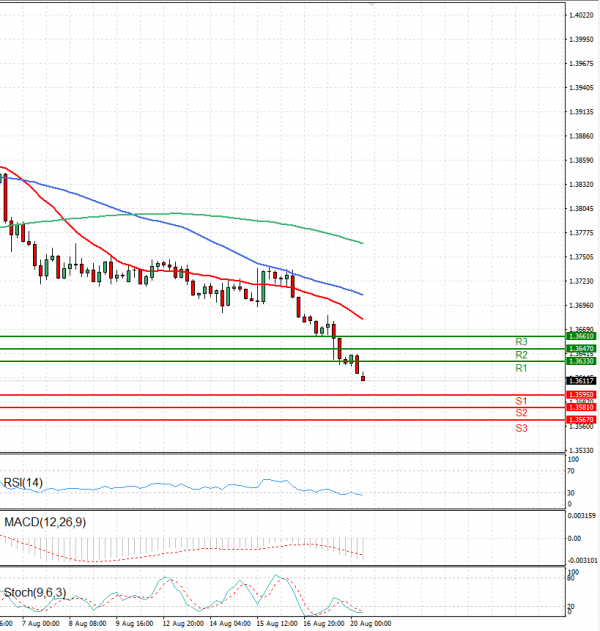
Task: Select the 1.36330 green price tag
Action: coord(581,361)
